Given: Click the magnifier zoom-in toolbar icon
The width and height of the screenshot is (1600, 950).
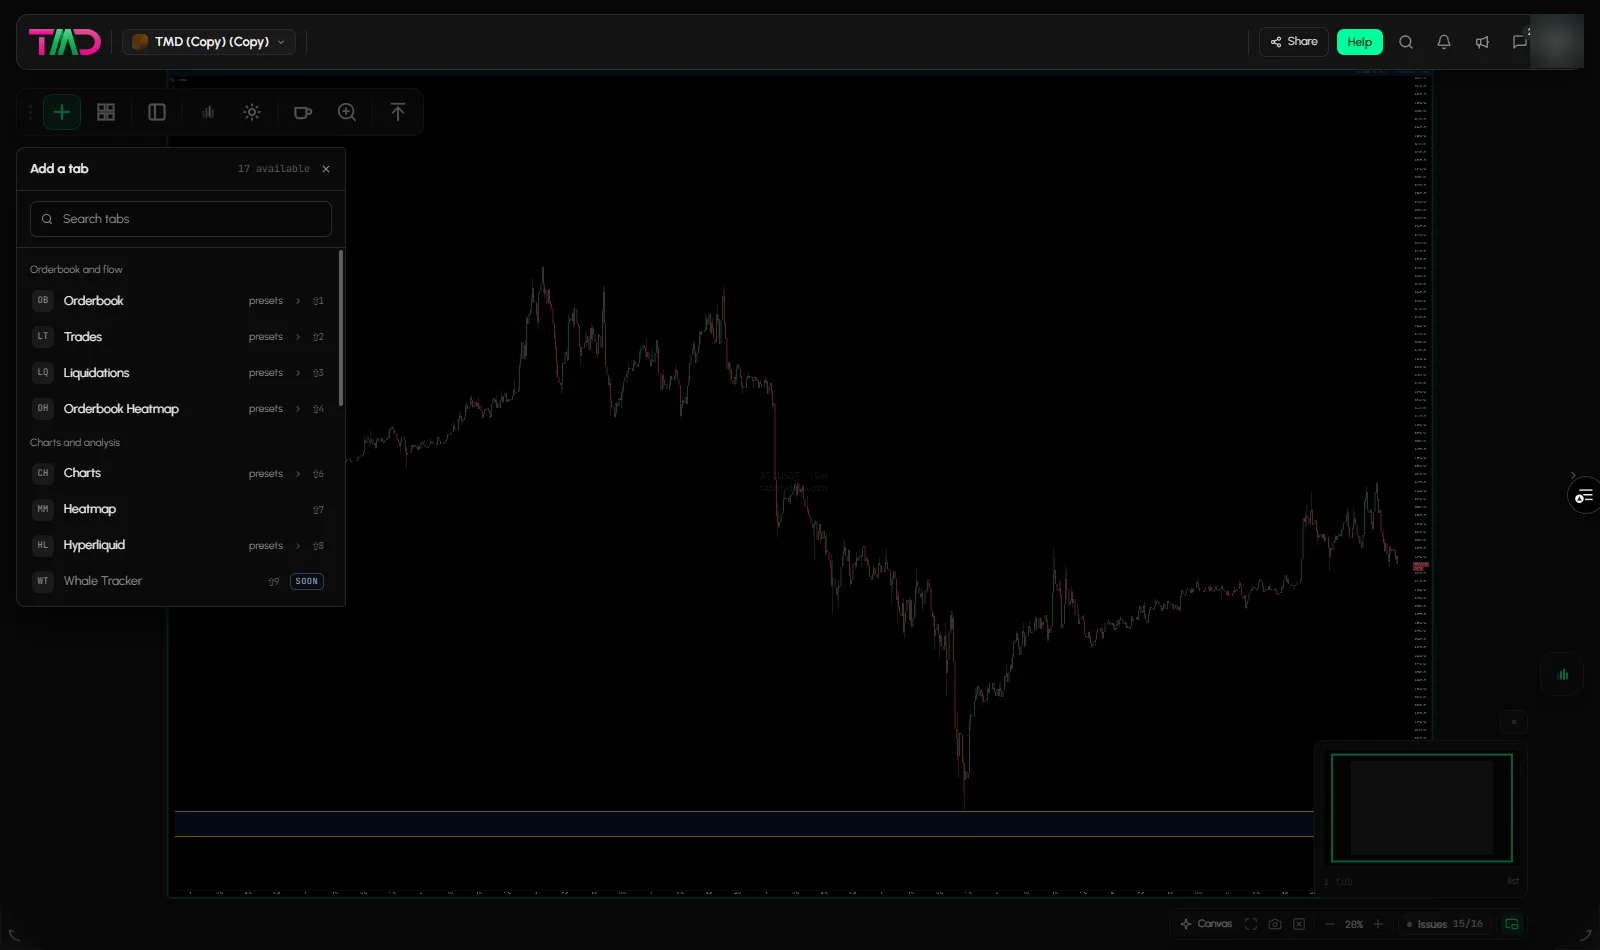Looking at the screenshot, I should click(347, 112).
